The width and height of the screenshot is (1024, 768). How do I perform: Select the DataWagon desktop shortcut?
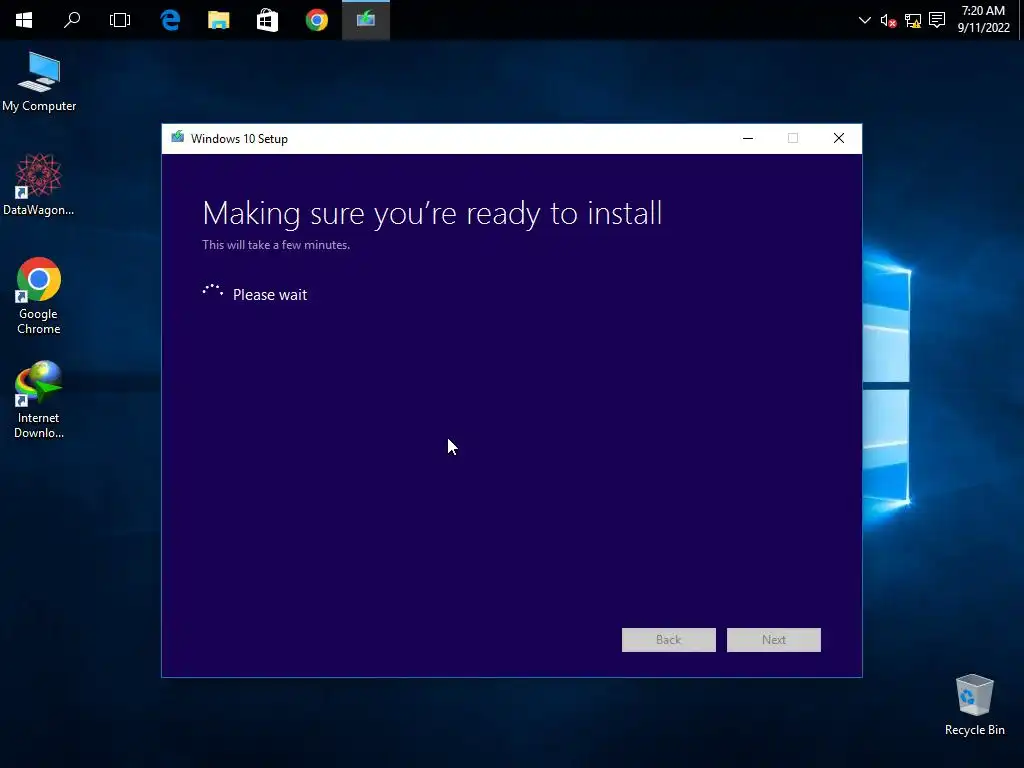(x=39, y=185)
